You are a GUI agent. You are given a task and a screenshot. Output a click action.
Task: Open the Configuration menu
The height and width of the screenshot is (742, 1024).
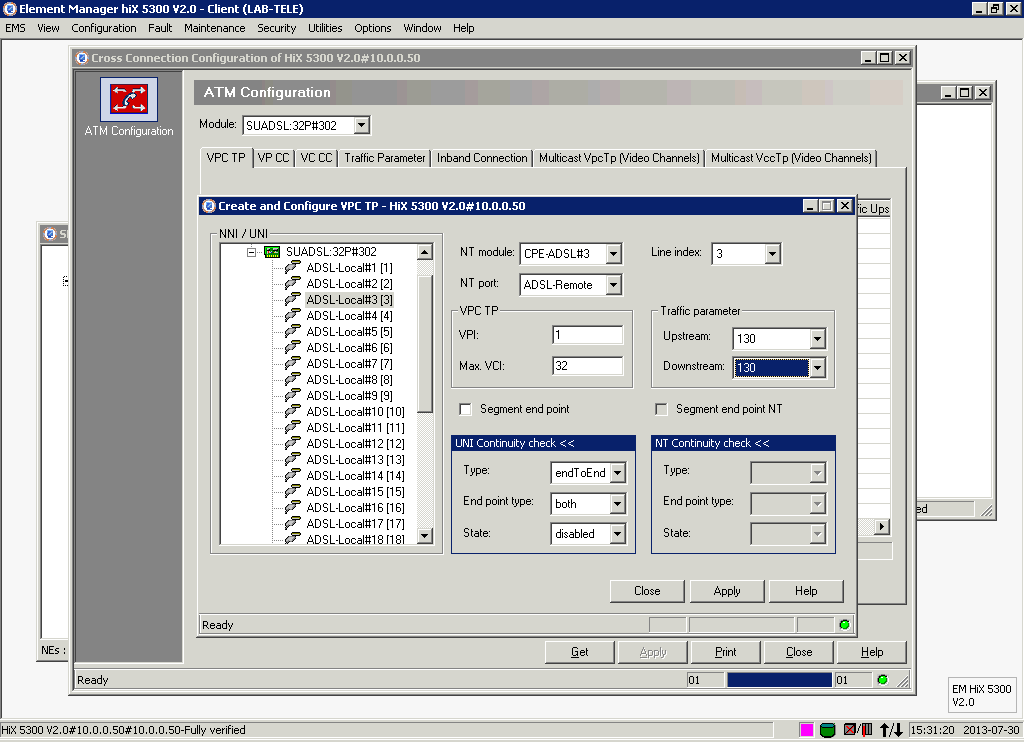104,28
